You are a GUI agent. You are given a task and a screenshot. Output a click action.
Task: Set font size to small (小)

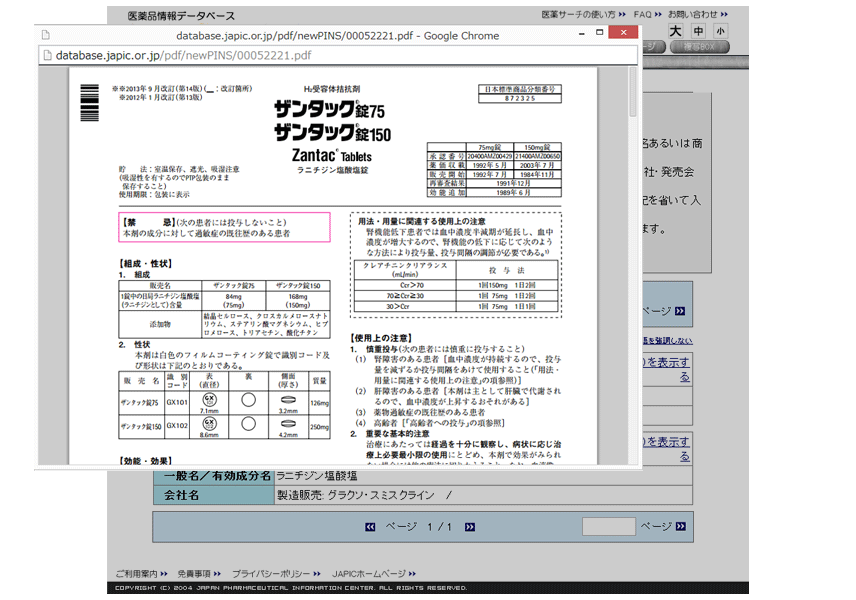point(721,31)
